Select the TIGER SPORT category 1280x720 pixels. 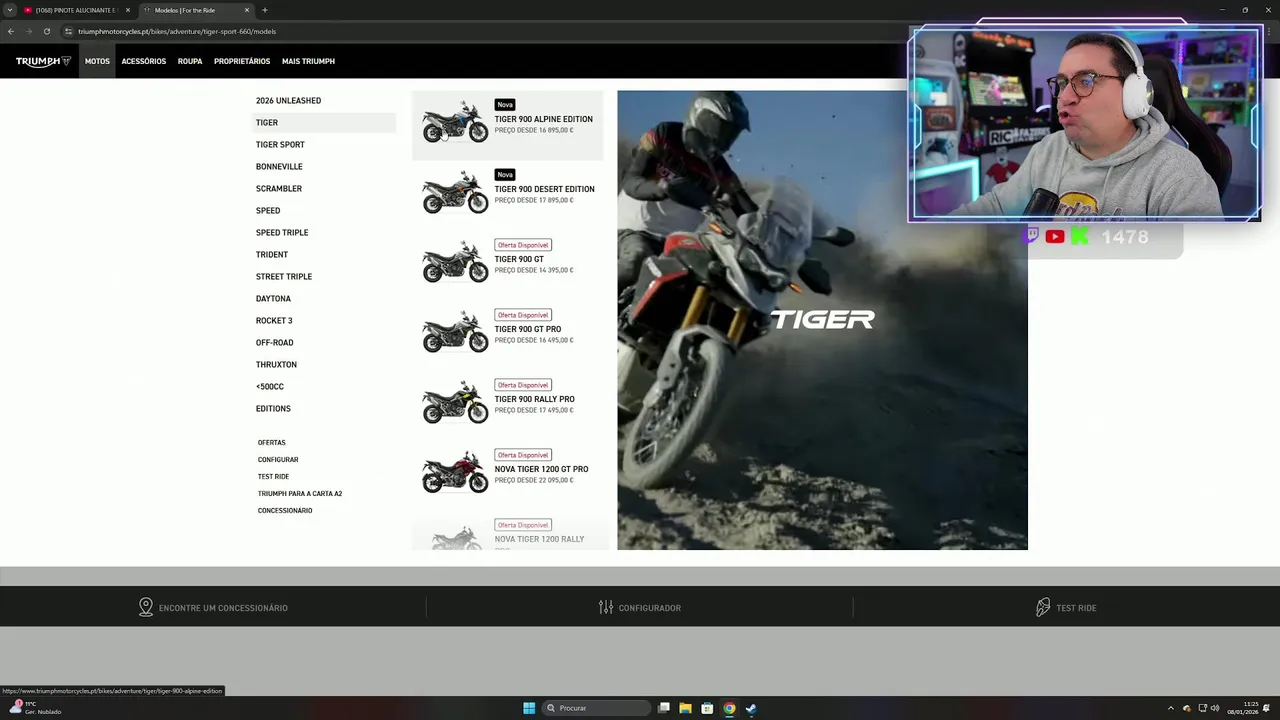(280, 145)
